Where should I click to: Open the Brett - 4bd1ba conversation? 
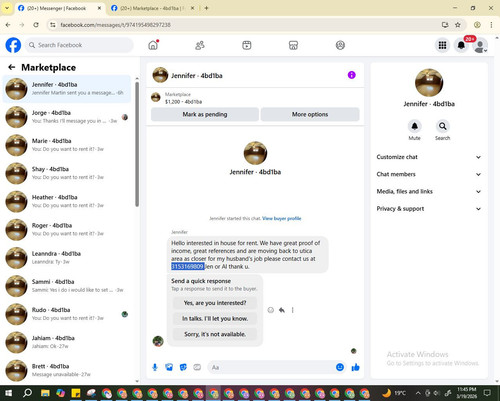coord(67,371)
